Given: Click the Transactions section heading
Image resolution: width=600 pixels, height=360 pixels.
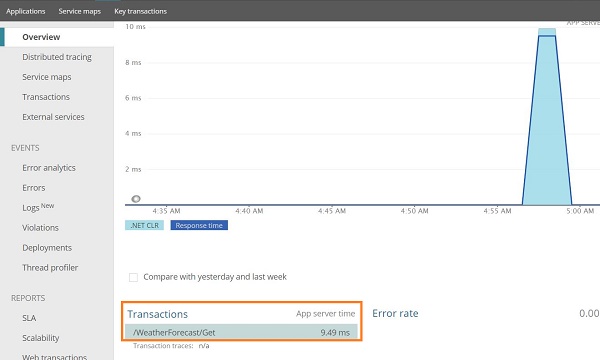Looking at the screenshot, I should (158, 314).
